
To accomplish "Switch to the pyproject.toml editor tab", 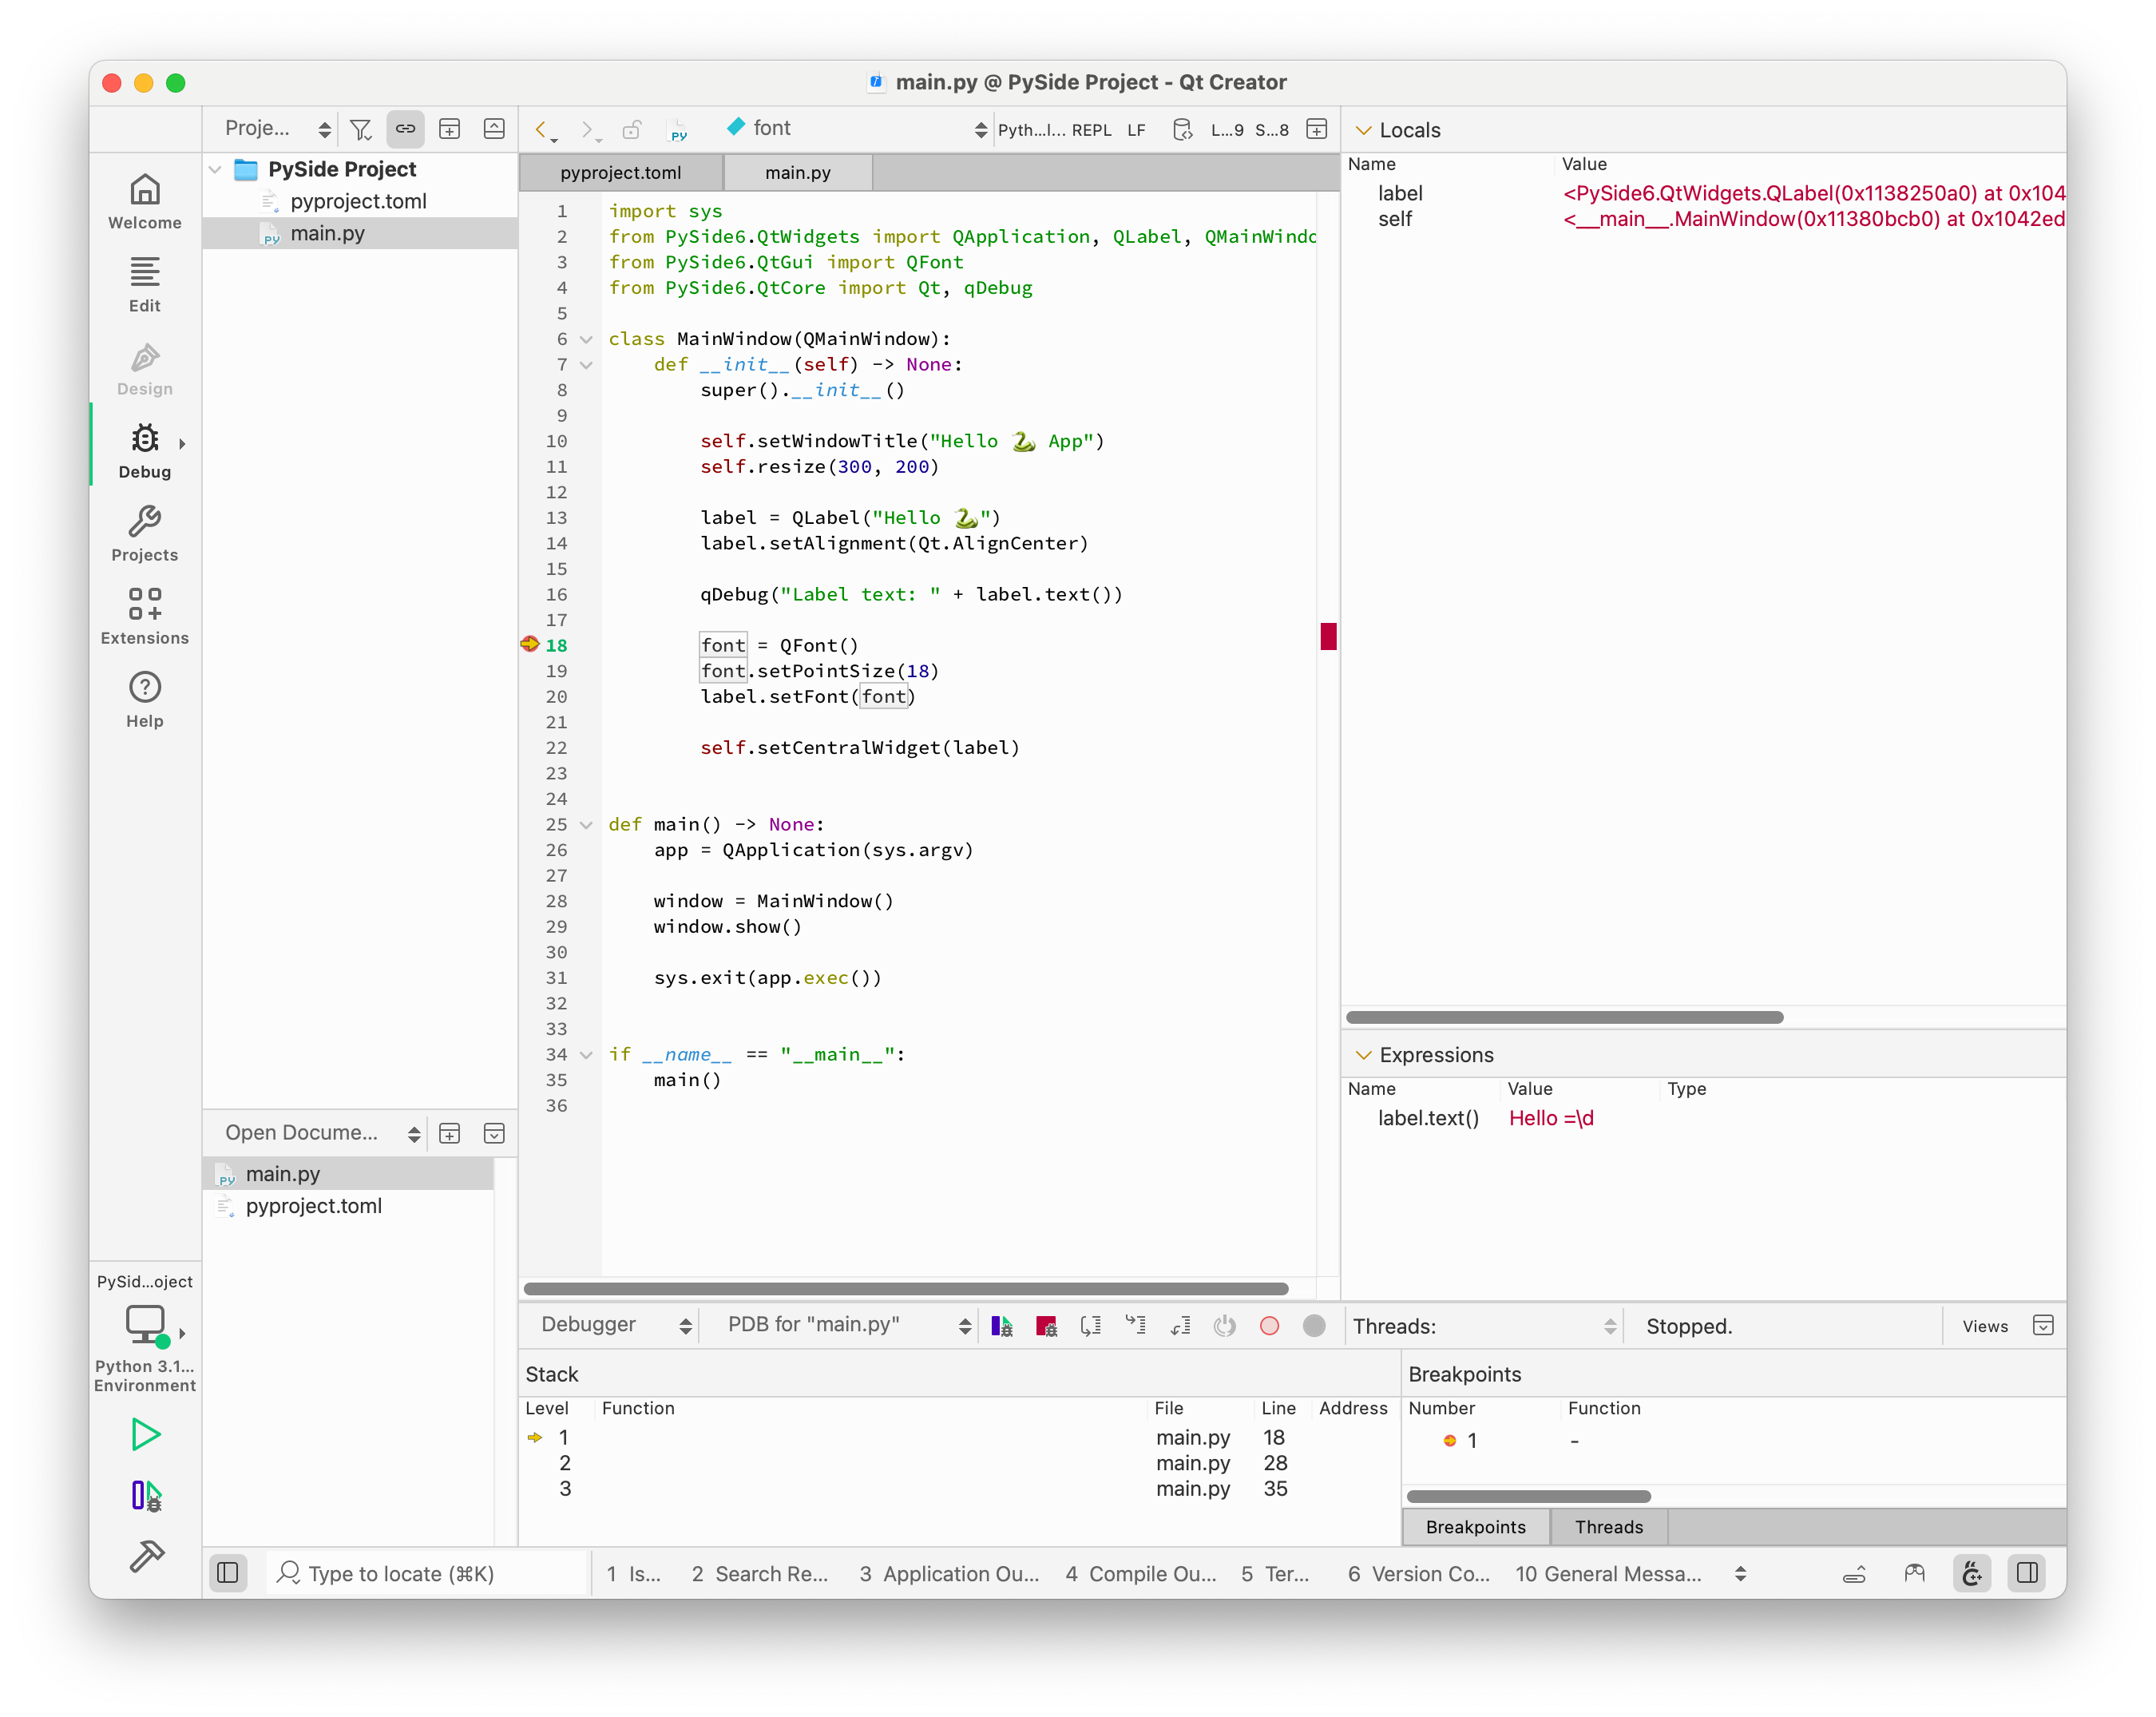I will (620, 172).
